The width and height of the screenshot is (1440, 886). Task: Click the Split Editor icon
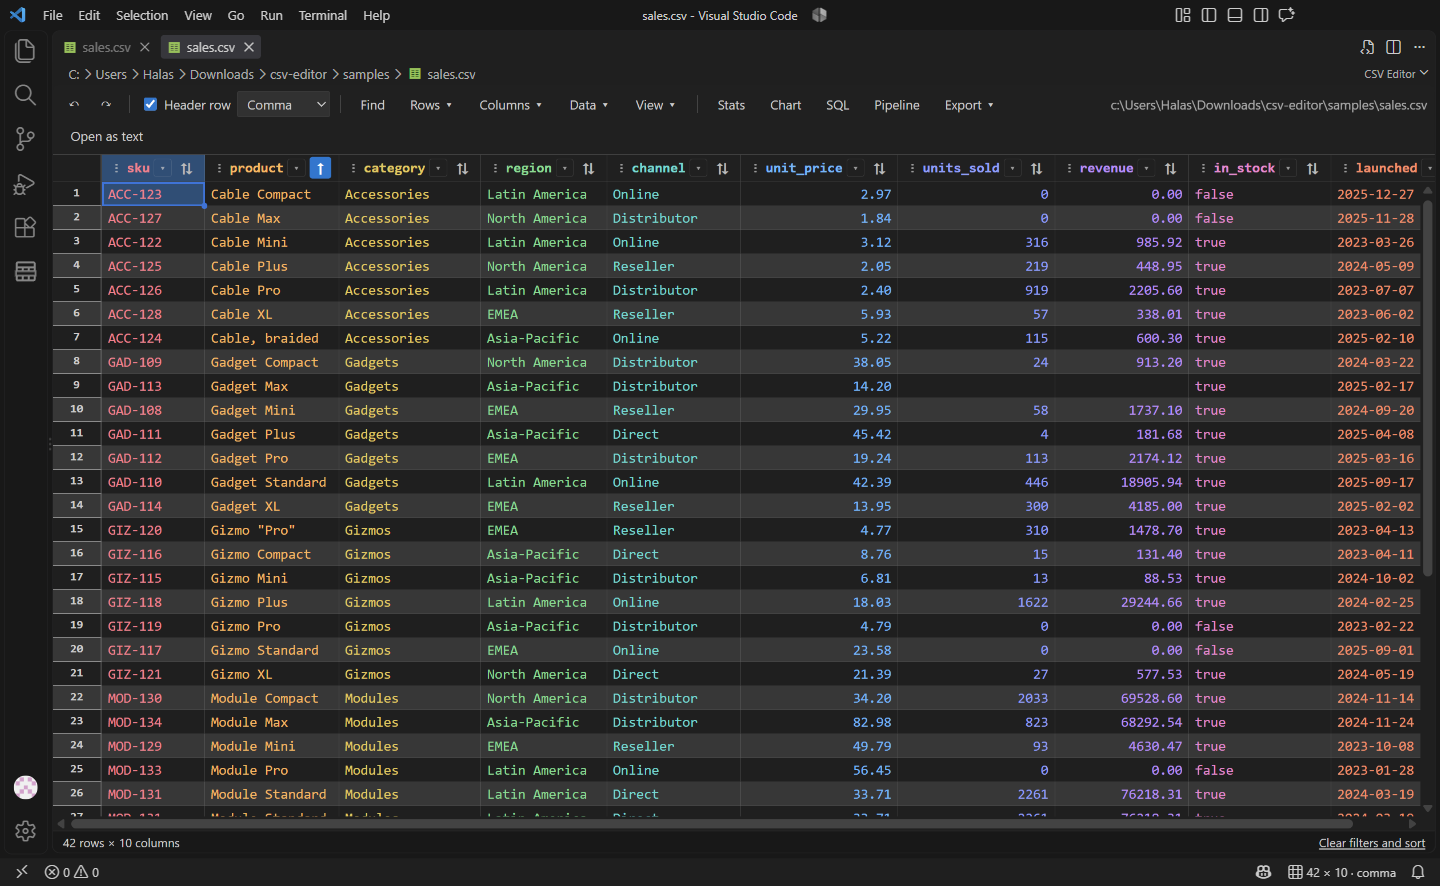[x=1393, y=47]
